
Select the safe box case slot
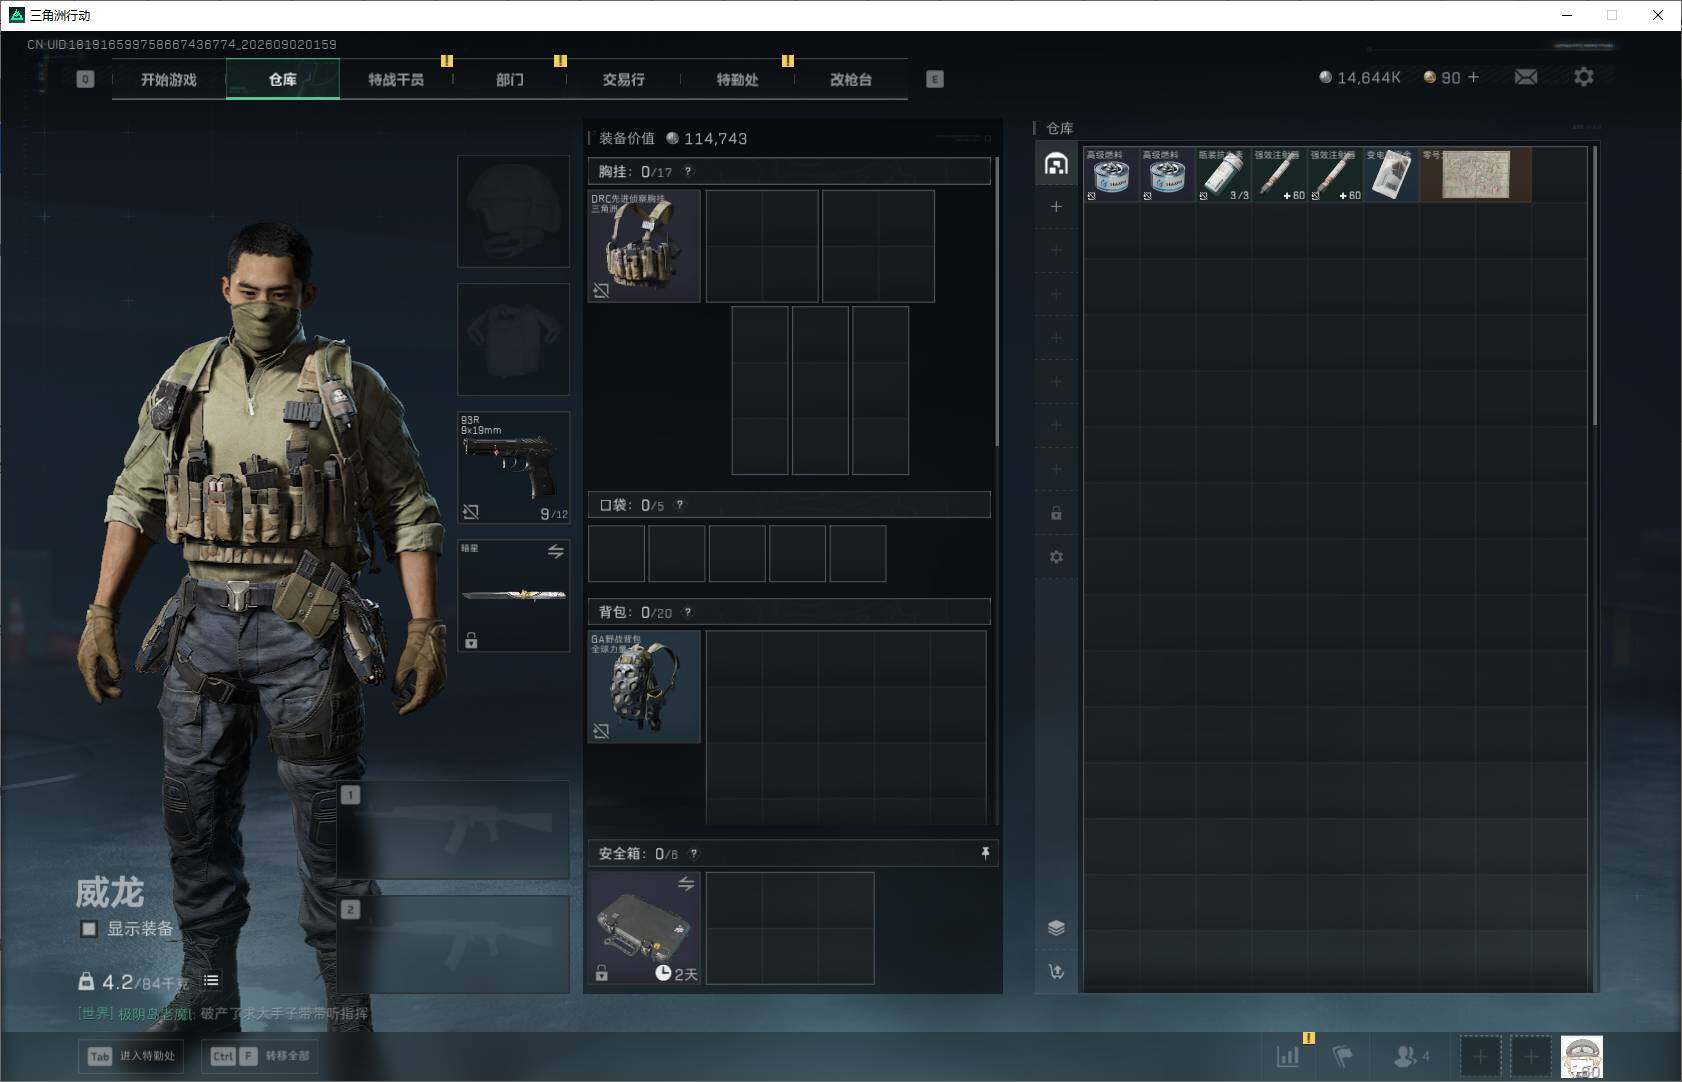click(x=644, y=928)
